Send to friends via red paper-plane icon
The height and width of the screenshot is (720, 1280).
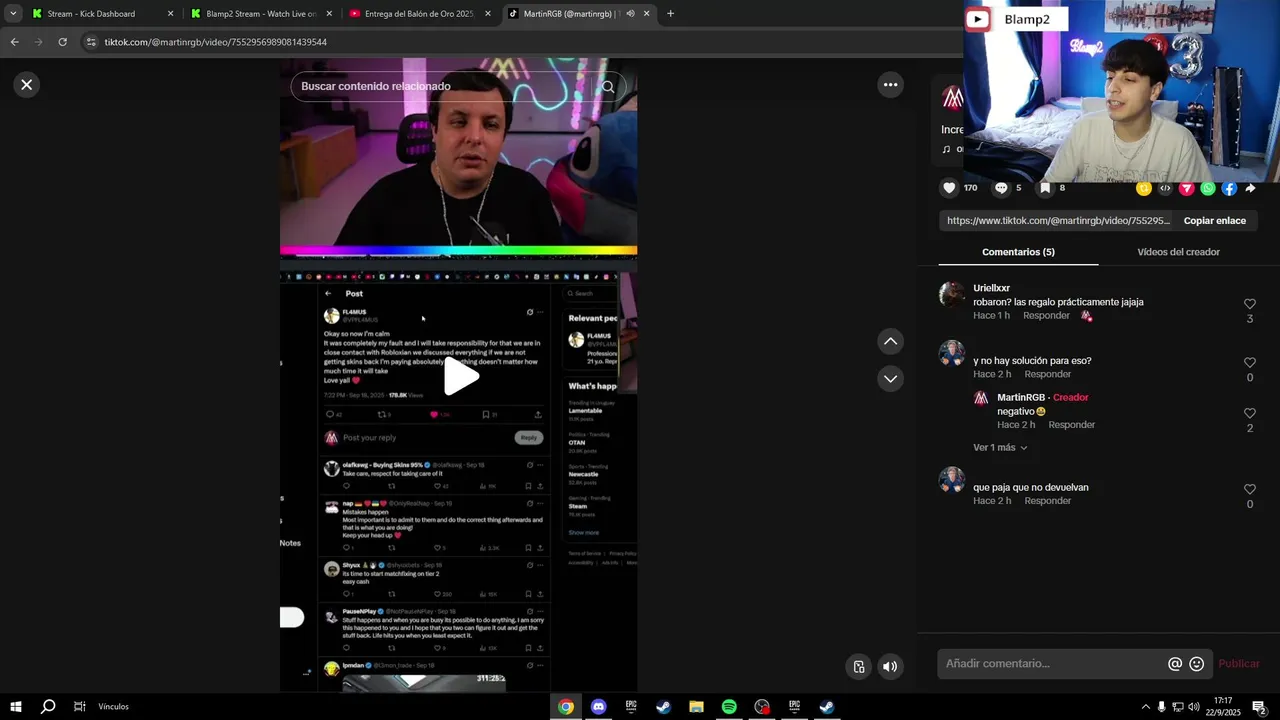(x=1187, y=188)
